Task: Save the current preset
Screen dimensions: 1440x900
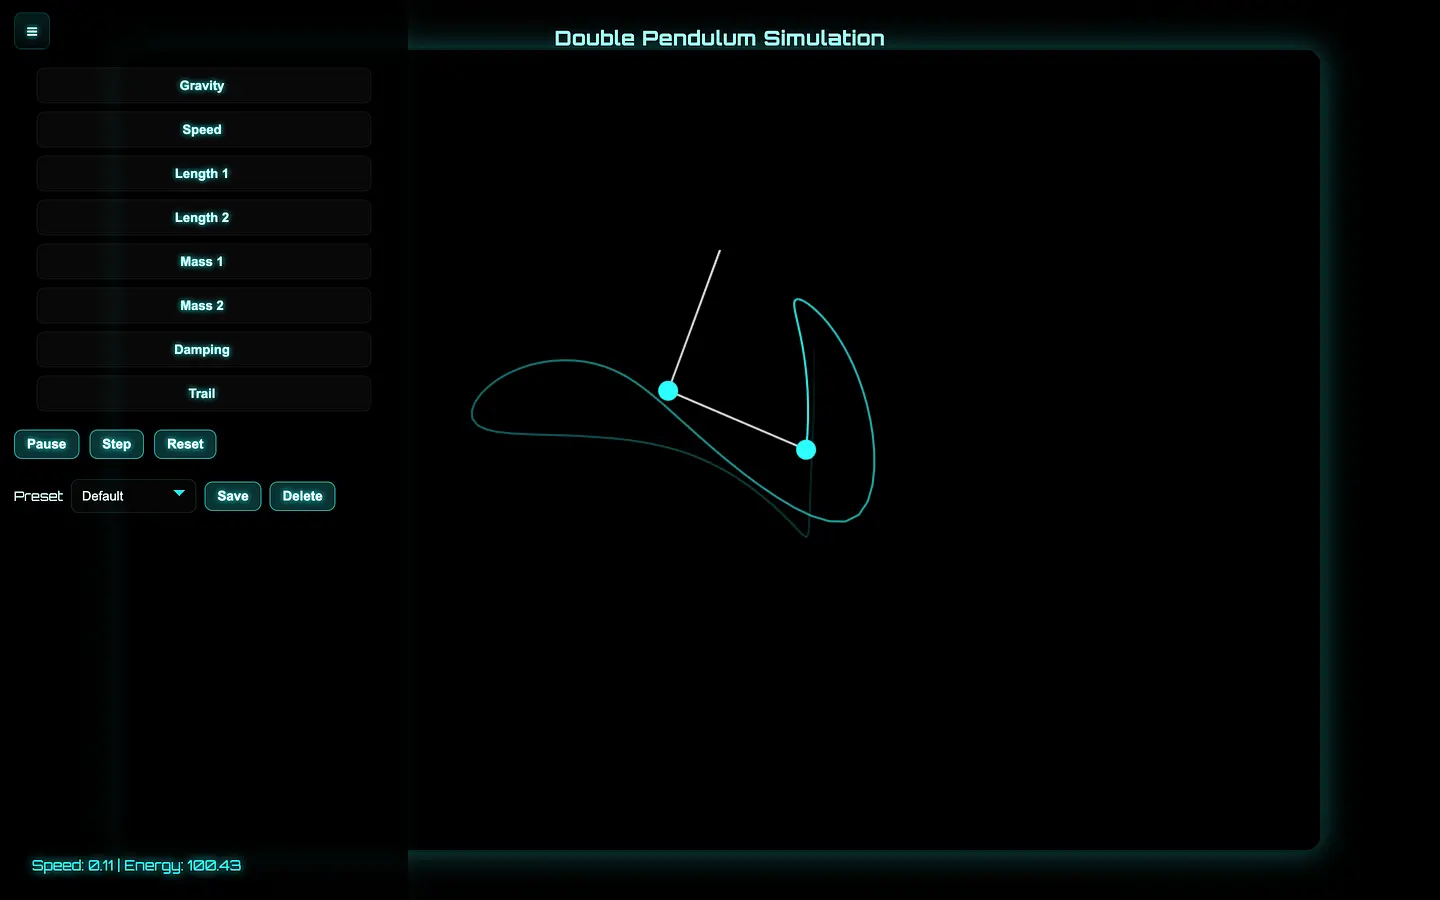Action: point(232,496)
